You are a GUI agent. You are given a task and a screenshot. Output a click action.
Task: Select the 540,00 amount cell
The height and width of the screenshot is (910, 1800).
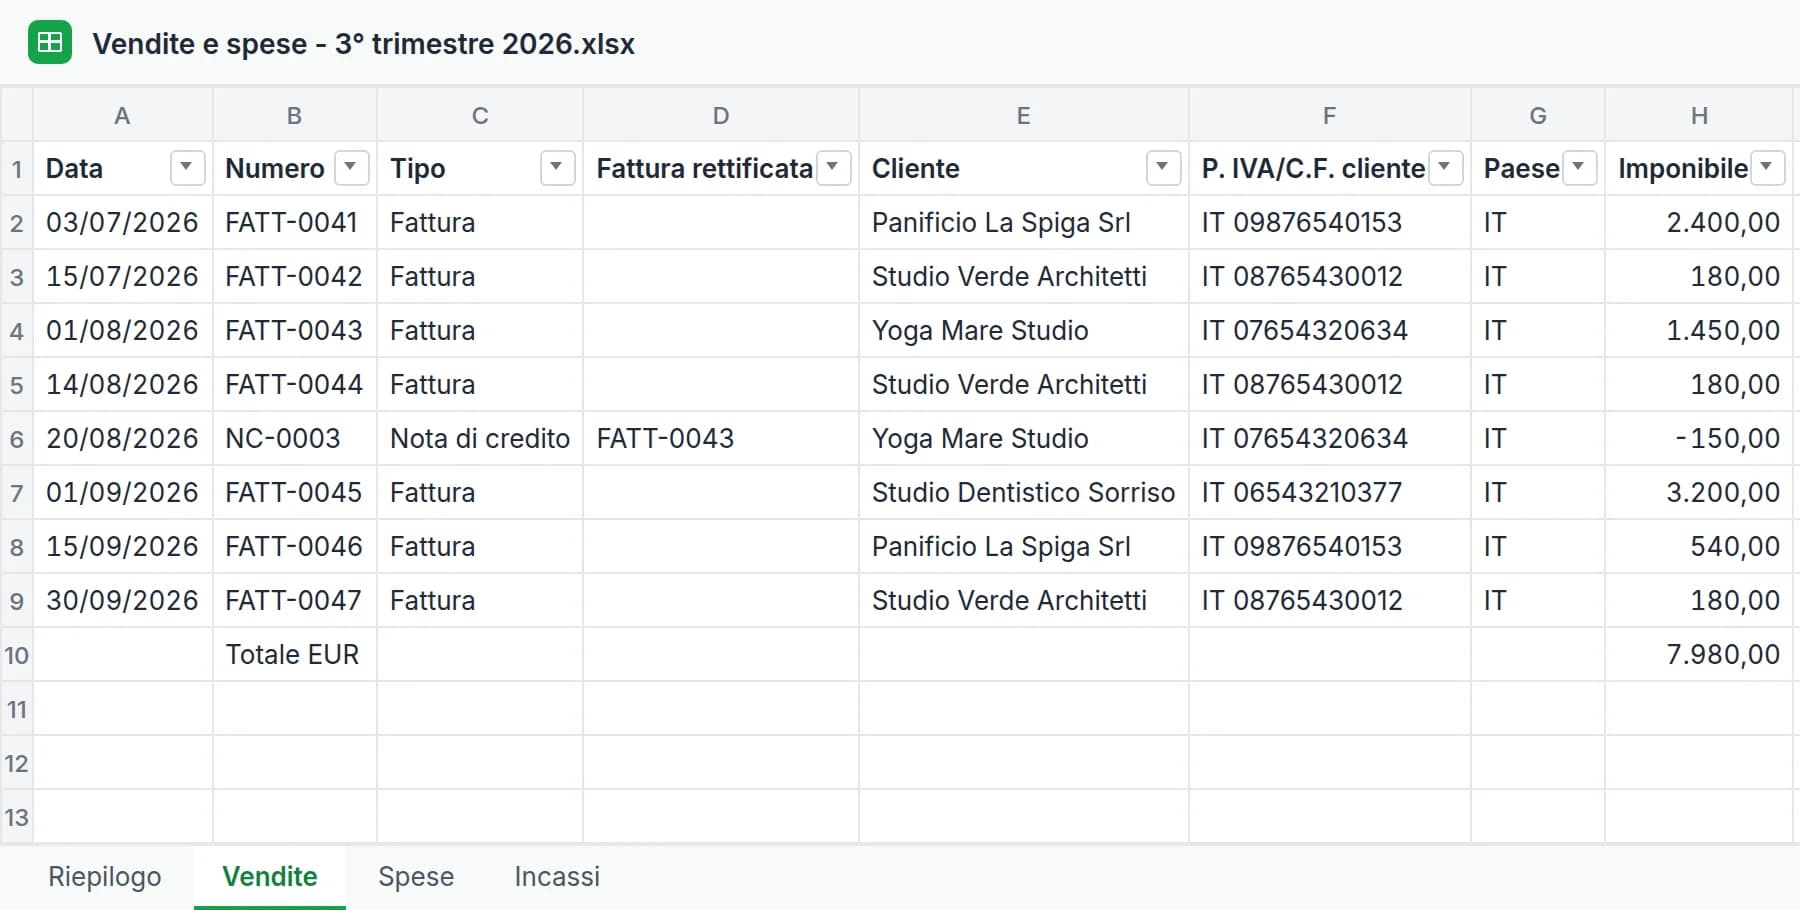(1699, 546)
